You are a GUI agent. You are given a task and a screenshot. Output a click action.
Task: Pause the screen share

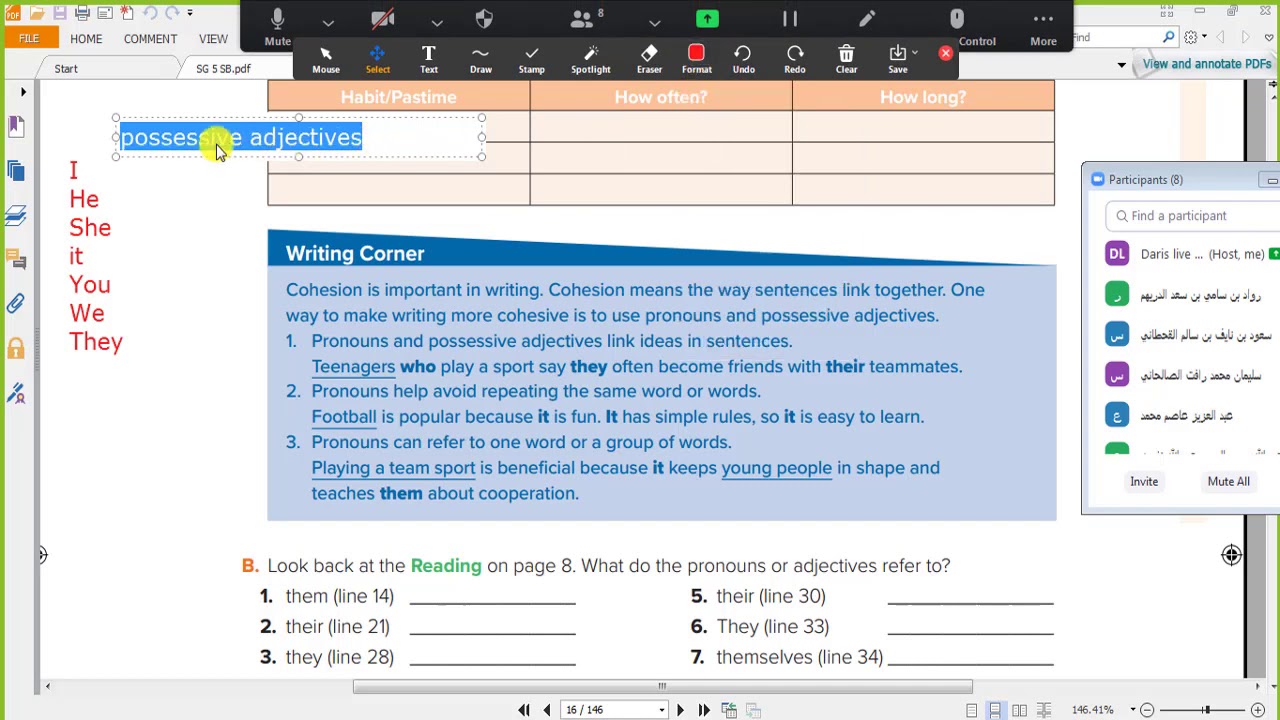790,19
